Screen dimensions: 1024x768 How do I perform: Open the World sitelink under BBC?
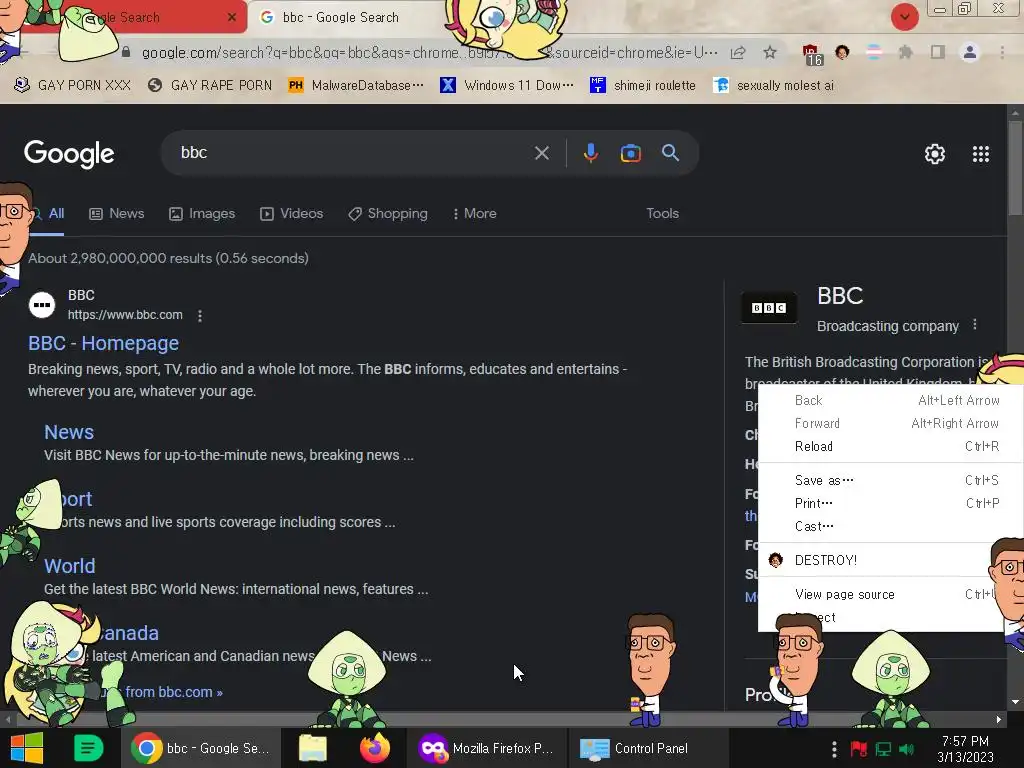point(69,566)
